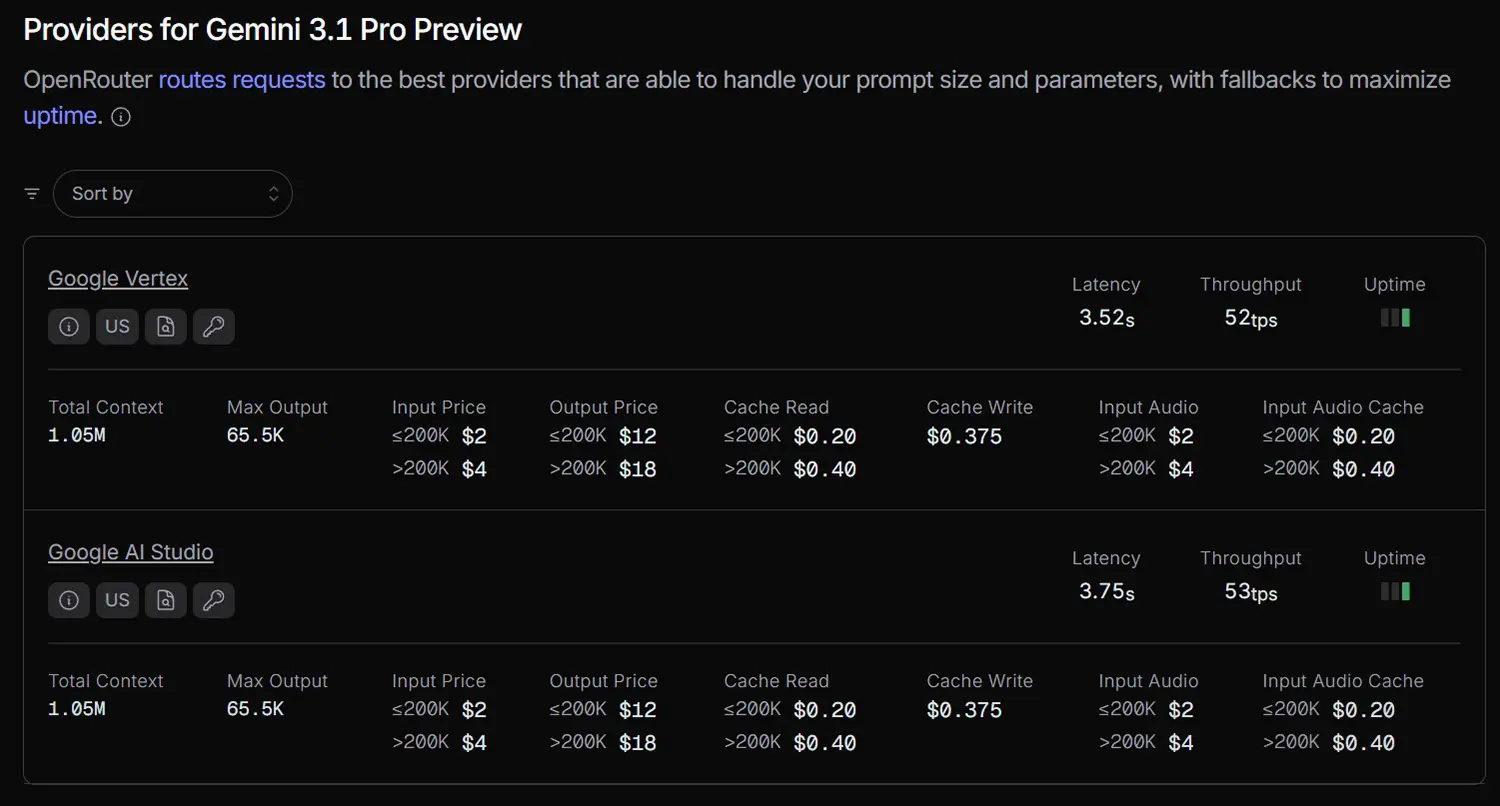Open the data policy document icon for Google Vertex

point(166,327)
